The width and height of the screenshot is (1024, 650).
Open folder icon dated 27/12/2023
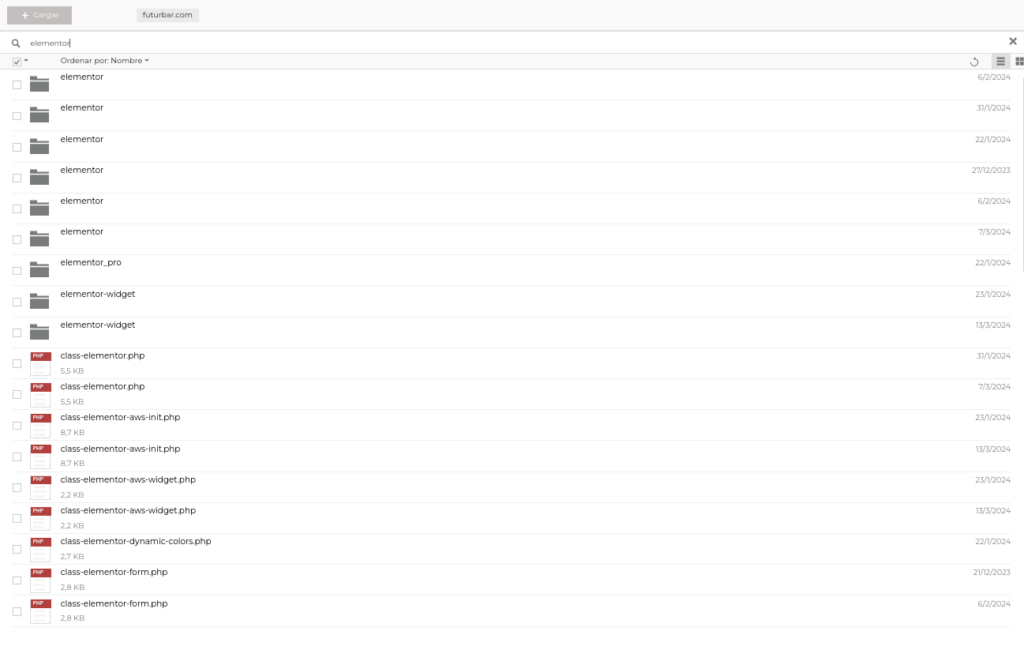pyautogui.click(x=39, y=176)
